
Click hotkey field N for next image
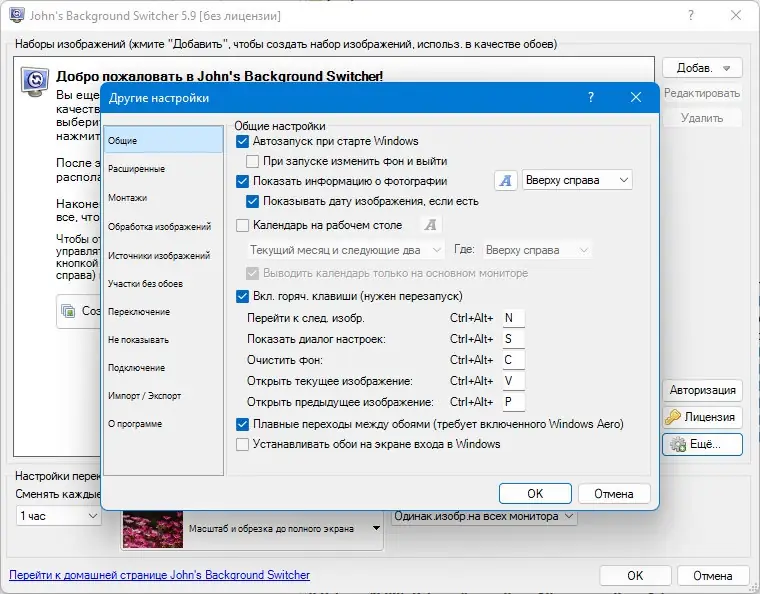click(x=513, y=318)
